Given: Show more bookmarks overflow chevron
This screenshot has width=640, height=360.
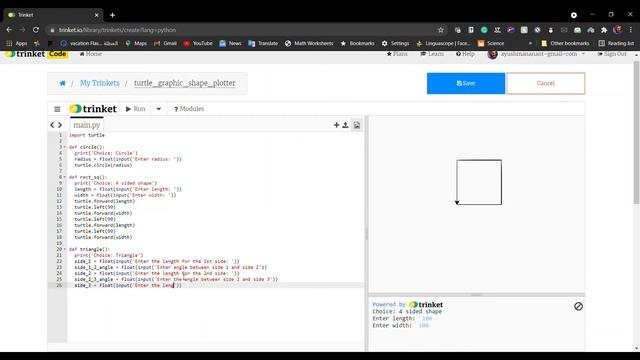Looking at the screenshot, I should pos(530,43).
